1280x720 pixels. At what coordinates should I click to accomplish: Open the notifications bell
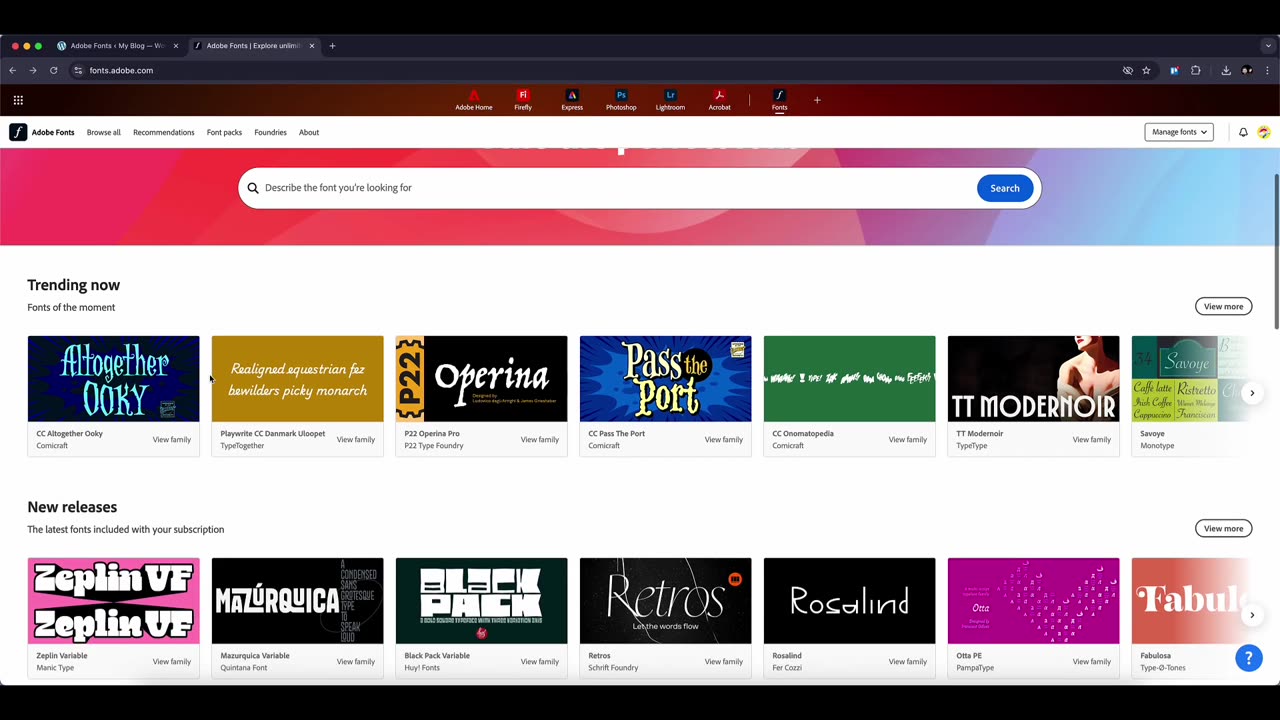coord(1243,132)
